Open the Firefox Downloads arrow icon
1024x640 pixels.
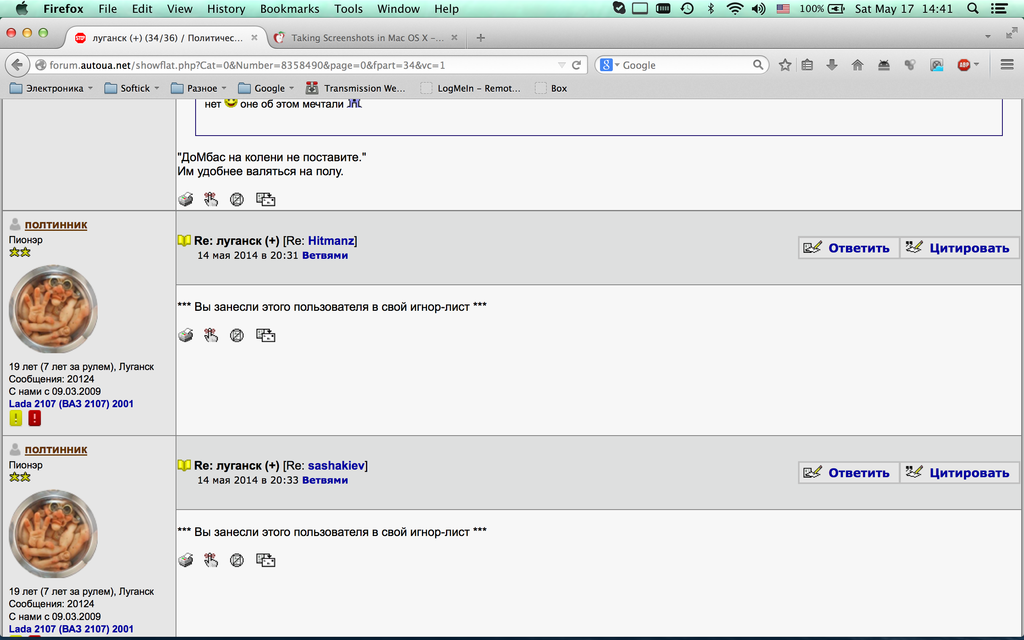click(x=832, y=65)
